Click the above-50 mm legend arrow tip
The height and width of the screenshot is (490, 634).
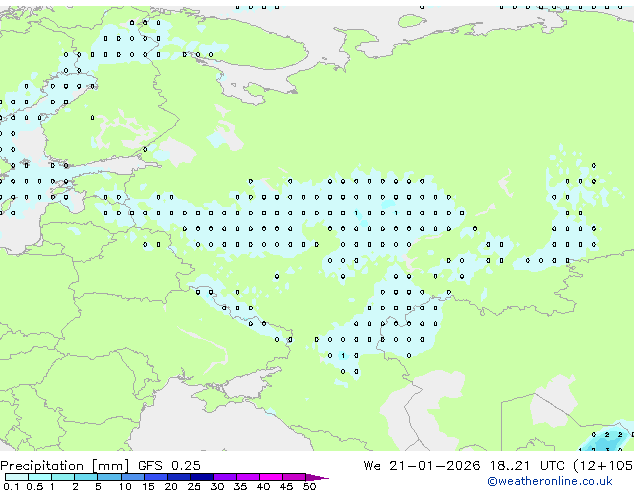317,477
